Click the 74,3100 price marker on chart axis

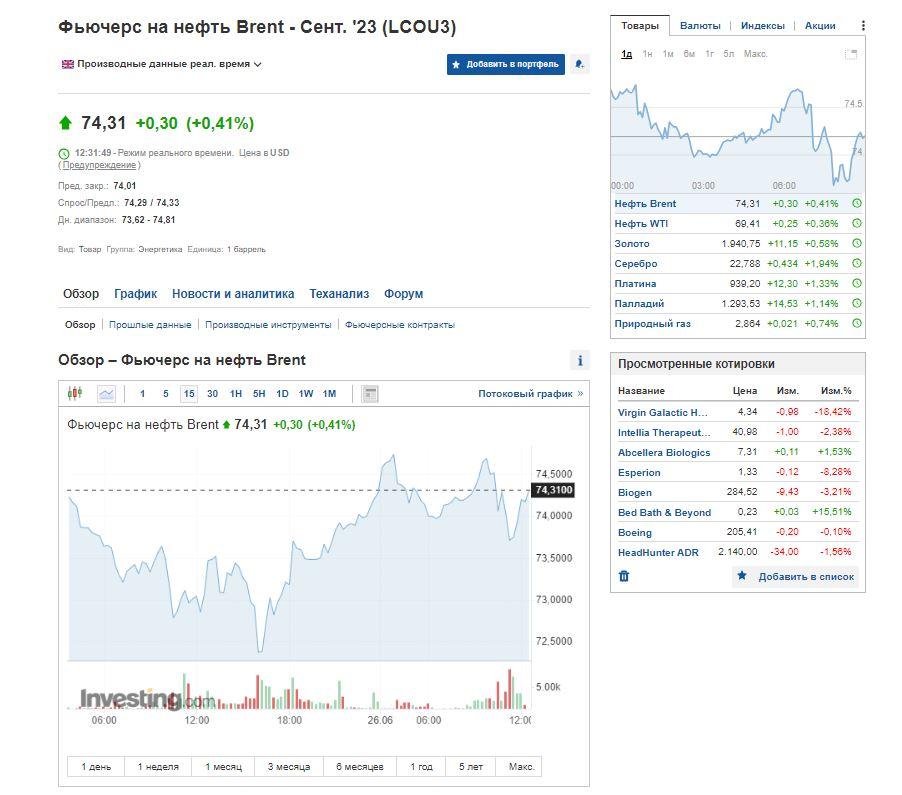[553, 490]
